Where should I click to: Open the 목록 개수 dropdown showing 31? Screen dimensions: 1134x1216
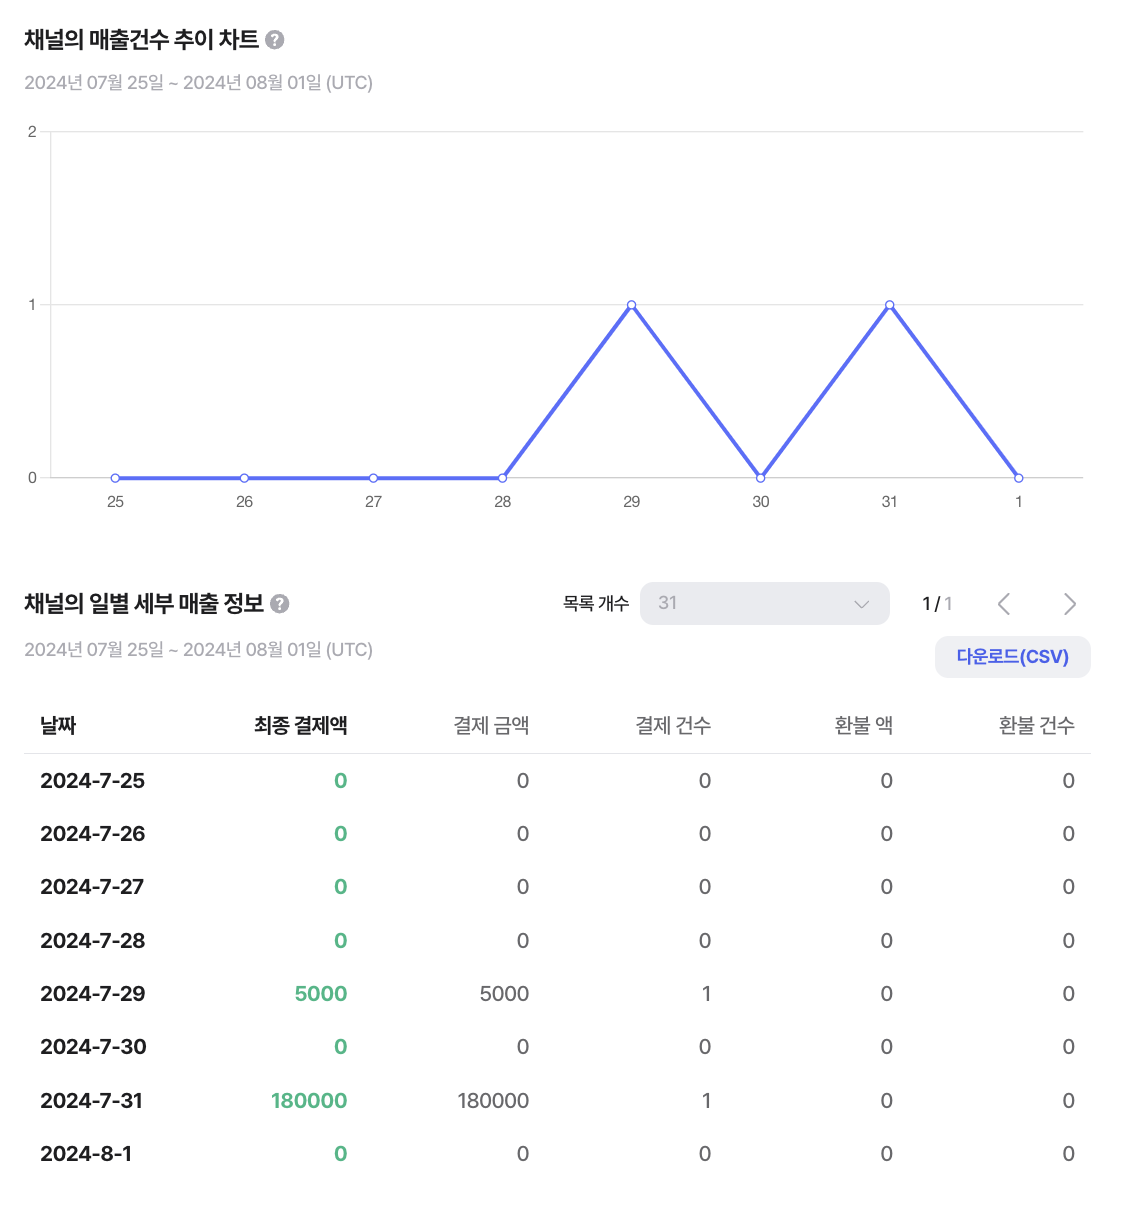point(765,603)
